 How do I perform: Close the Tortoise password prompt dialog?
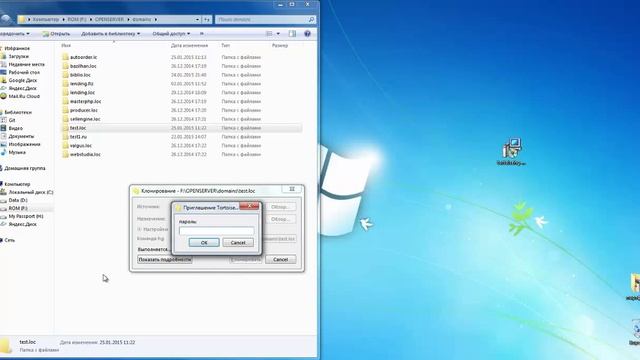tap(249, 206)
